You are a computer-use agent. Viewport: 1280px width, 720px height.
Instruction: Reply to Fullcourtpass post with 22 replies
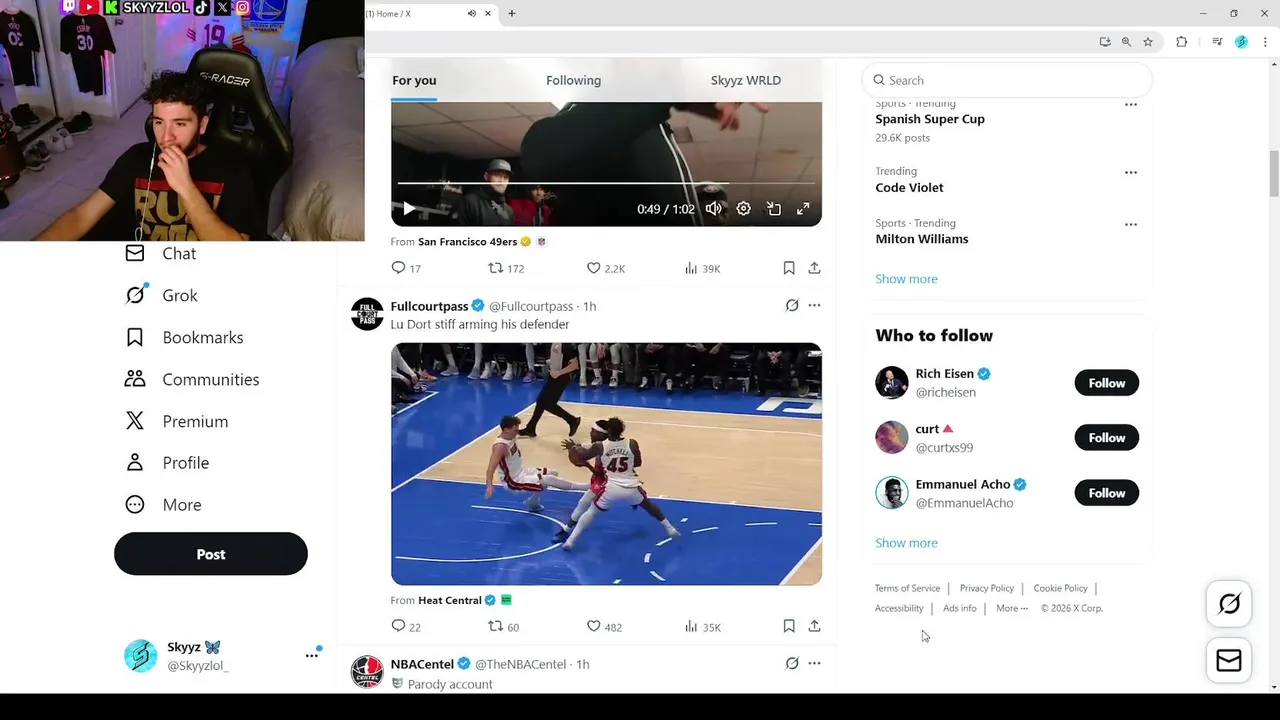point(406,627)
